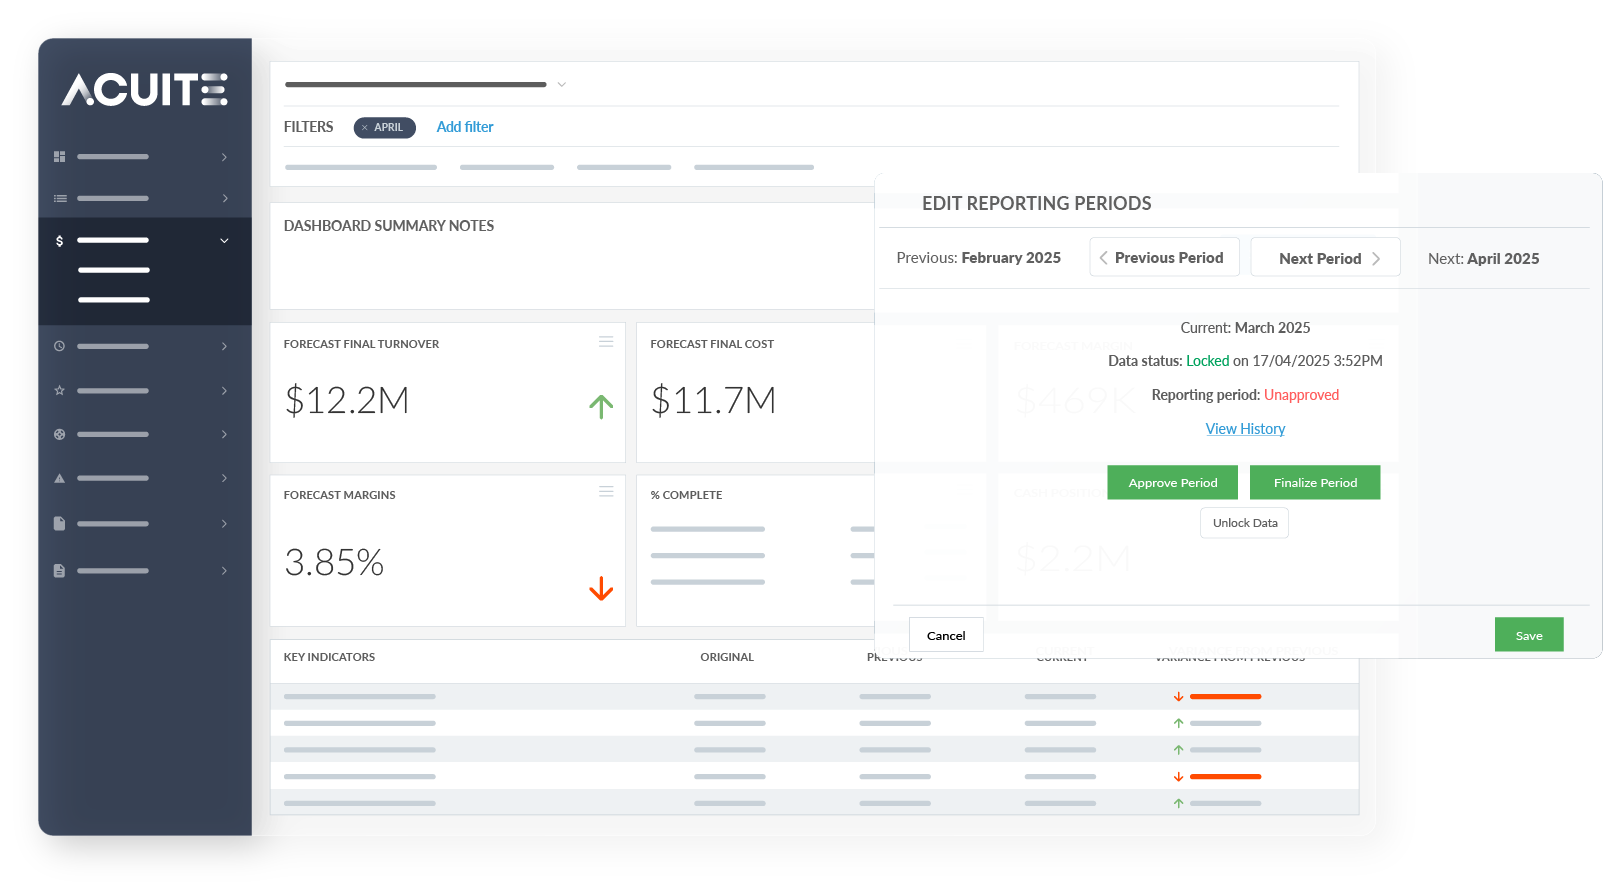Viewport: 1603px width, 895px height.
Task: Click the $12.2M turnover value
Action: click(347, 401)
